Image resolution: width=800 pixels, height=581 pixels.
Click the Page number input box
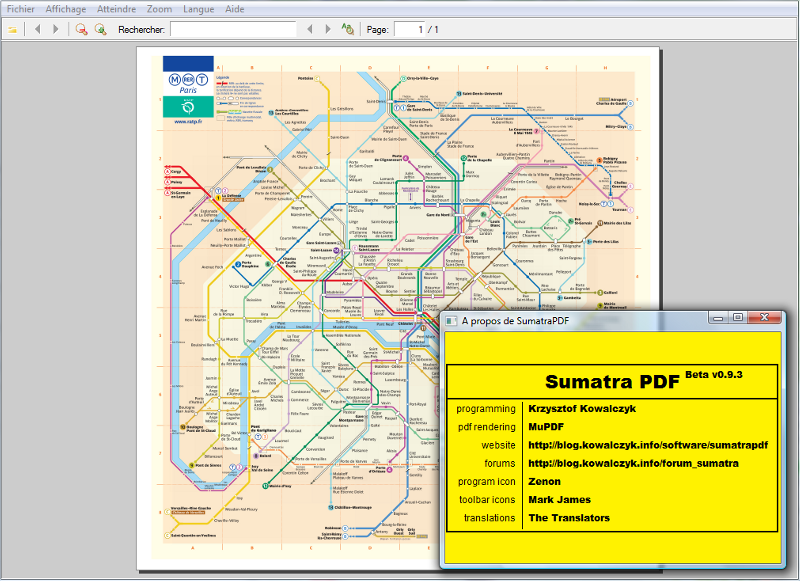pyautogui.click(x=409, y=29)
